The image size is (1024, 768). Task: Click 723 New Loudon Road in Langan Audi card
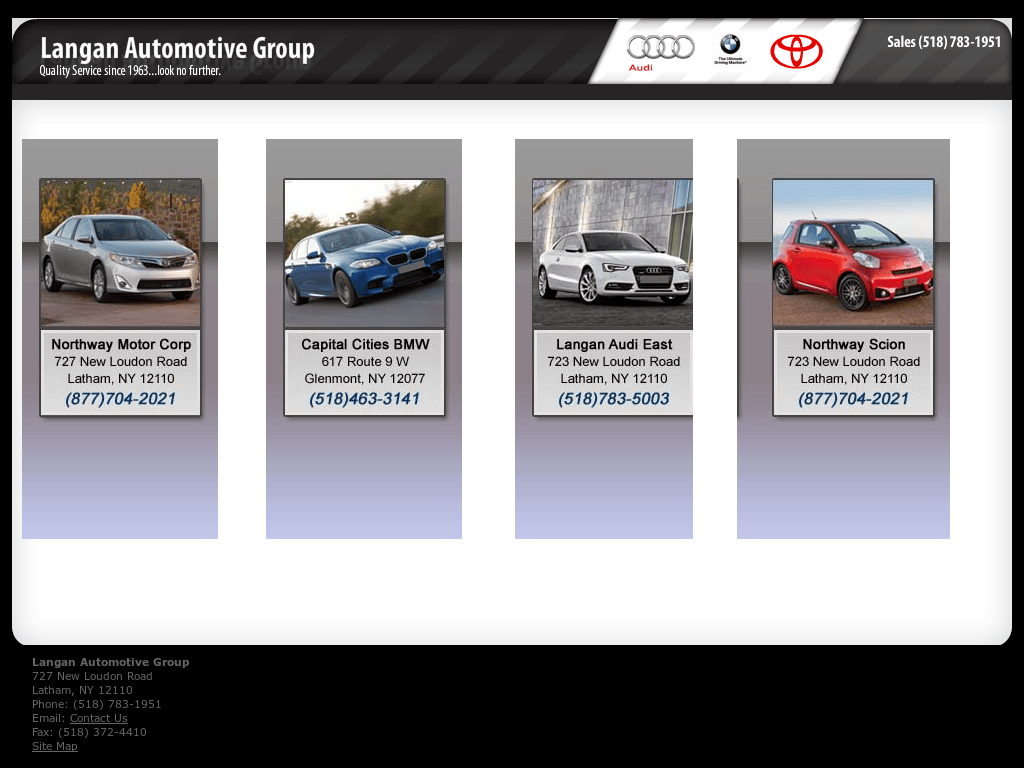[614, 361]
